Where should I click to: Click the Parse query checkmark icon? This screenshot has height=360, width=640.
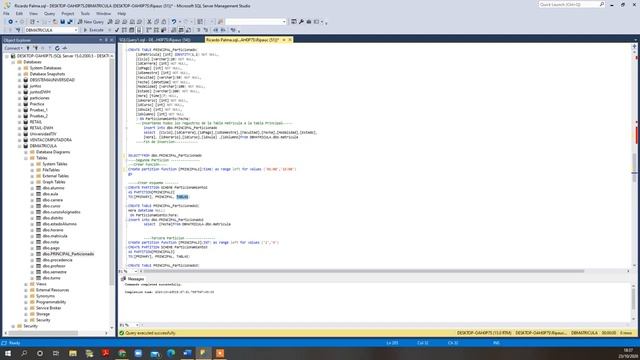click(x=117, y=30)
